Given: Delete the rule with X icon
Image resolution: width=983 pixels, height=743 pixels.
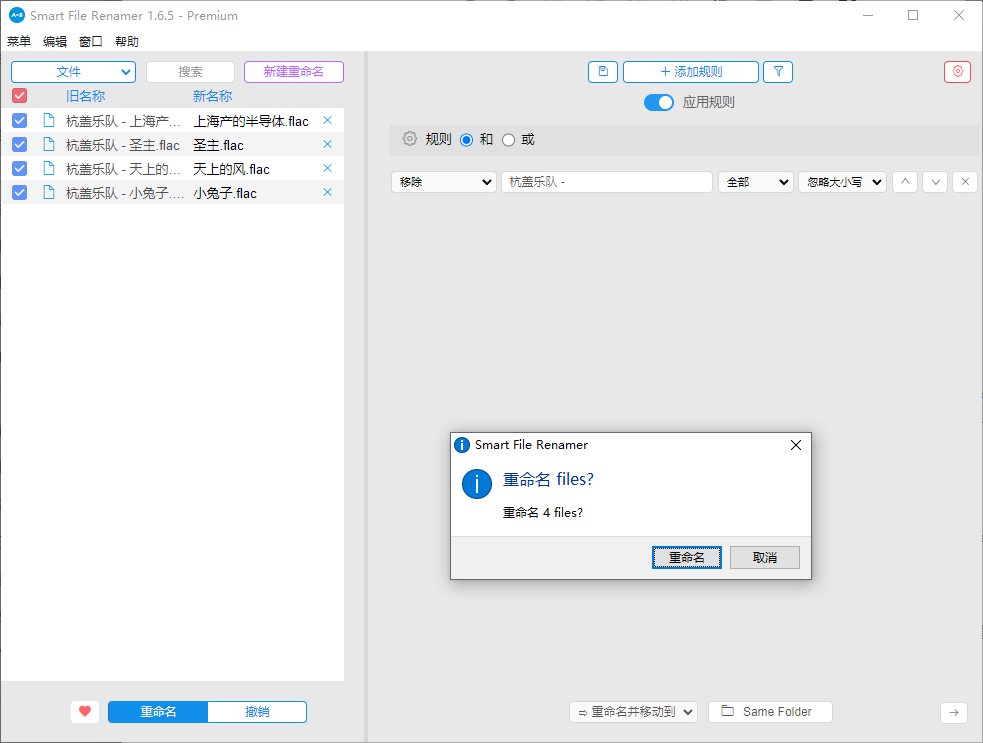Looking at the screenshot, I should (964, 182).
